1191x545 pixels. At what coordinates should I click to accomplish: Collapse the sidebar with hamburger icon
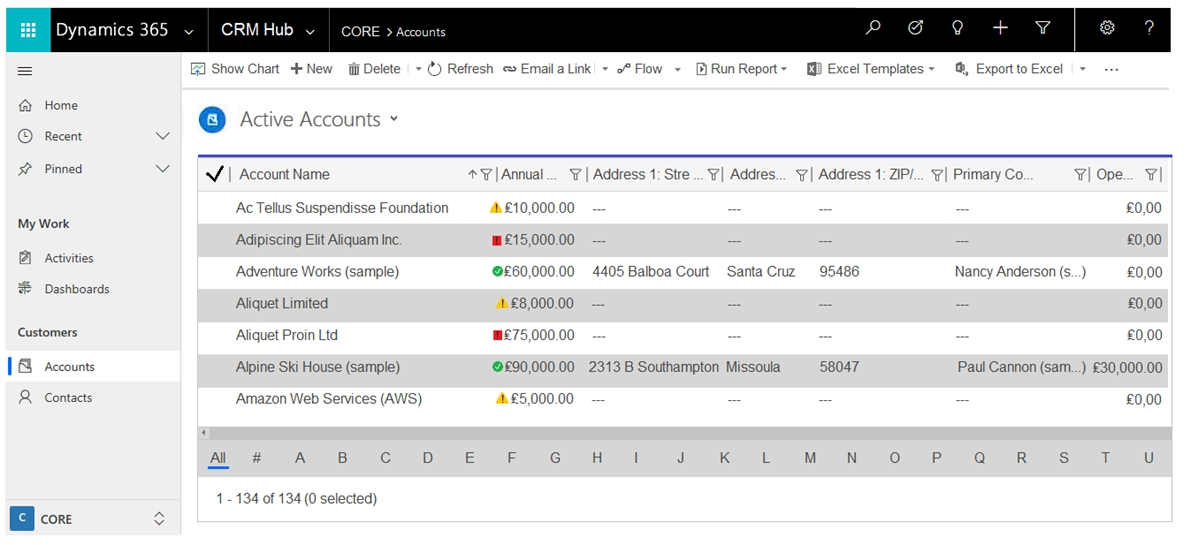[25, 71]
